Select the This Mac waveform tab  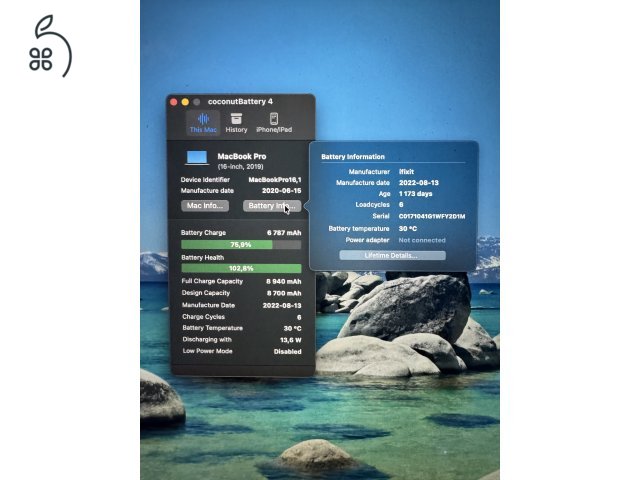coord(203,123)
